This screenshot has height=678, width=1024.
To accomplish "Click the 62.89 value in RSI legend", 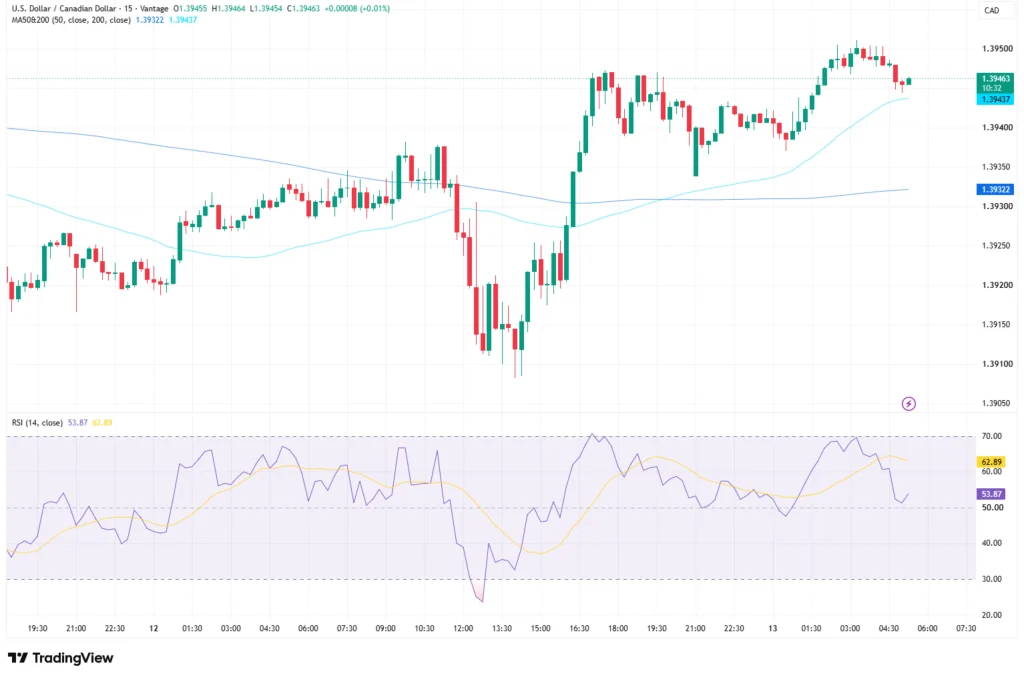I will pyautogui.click(x=102, y=423).
